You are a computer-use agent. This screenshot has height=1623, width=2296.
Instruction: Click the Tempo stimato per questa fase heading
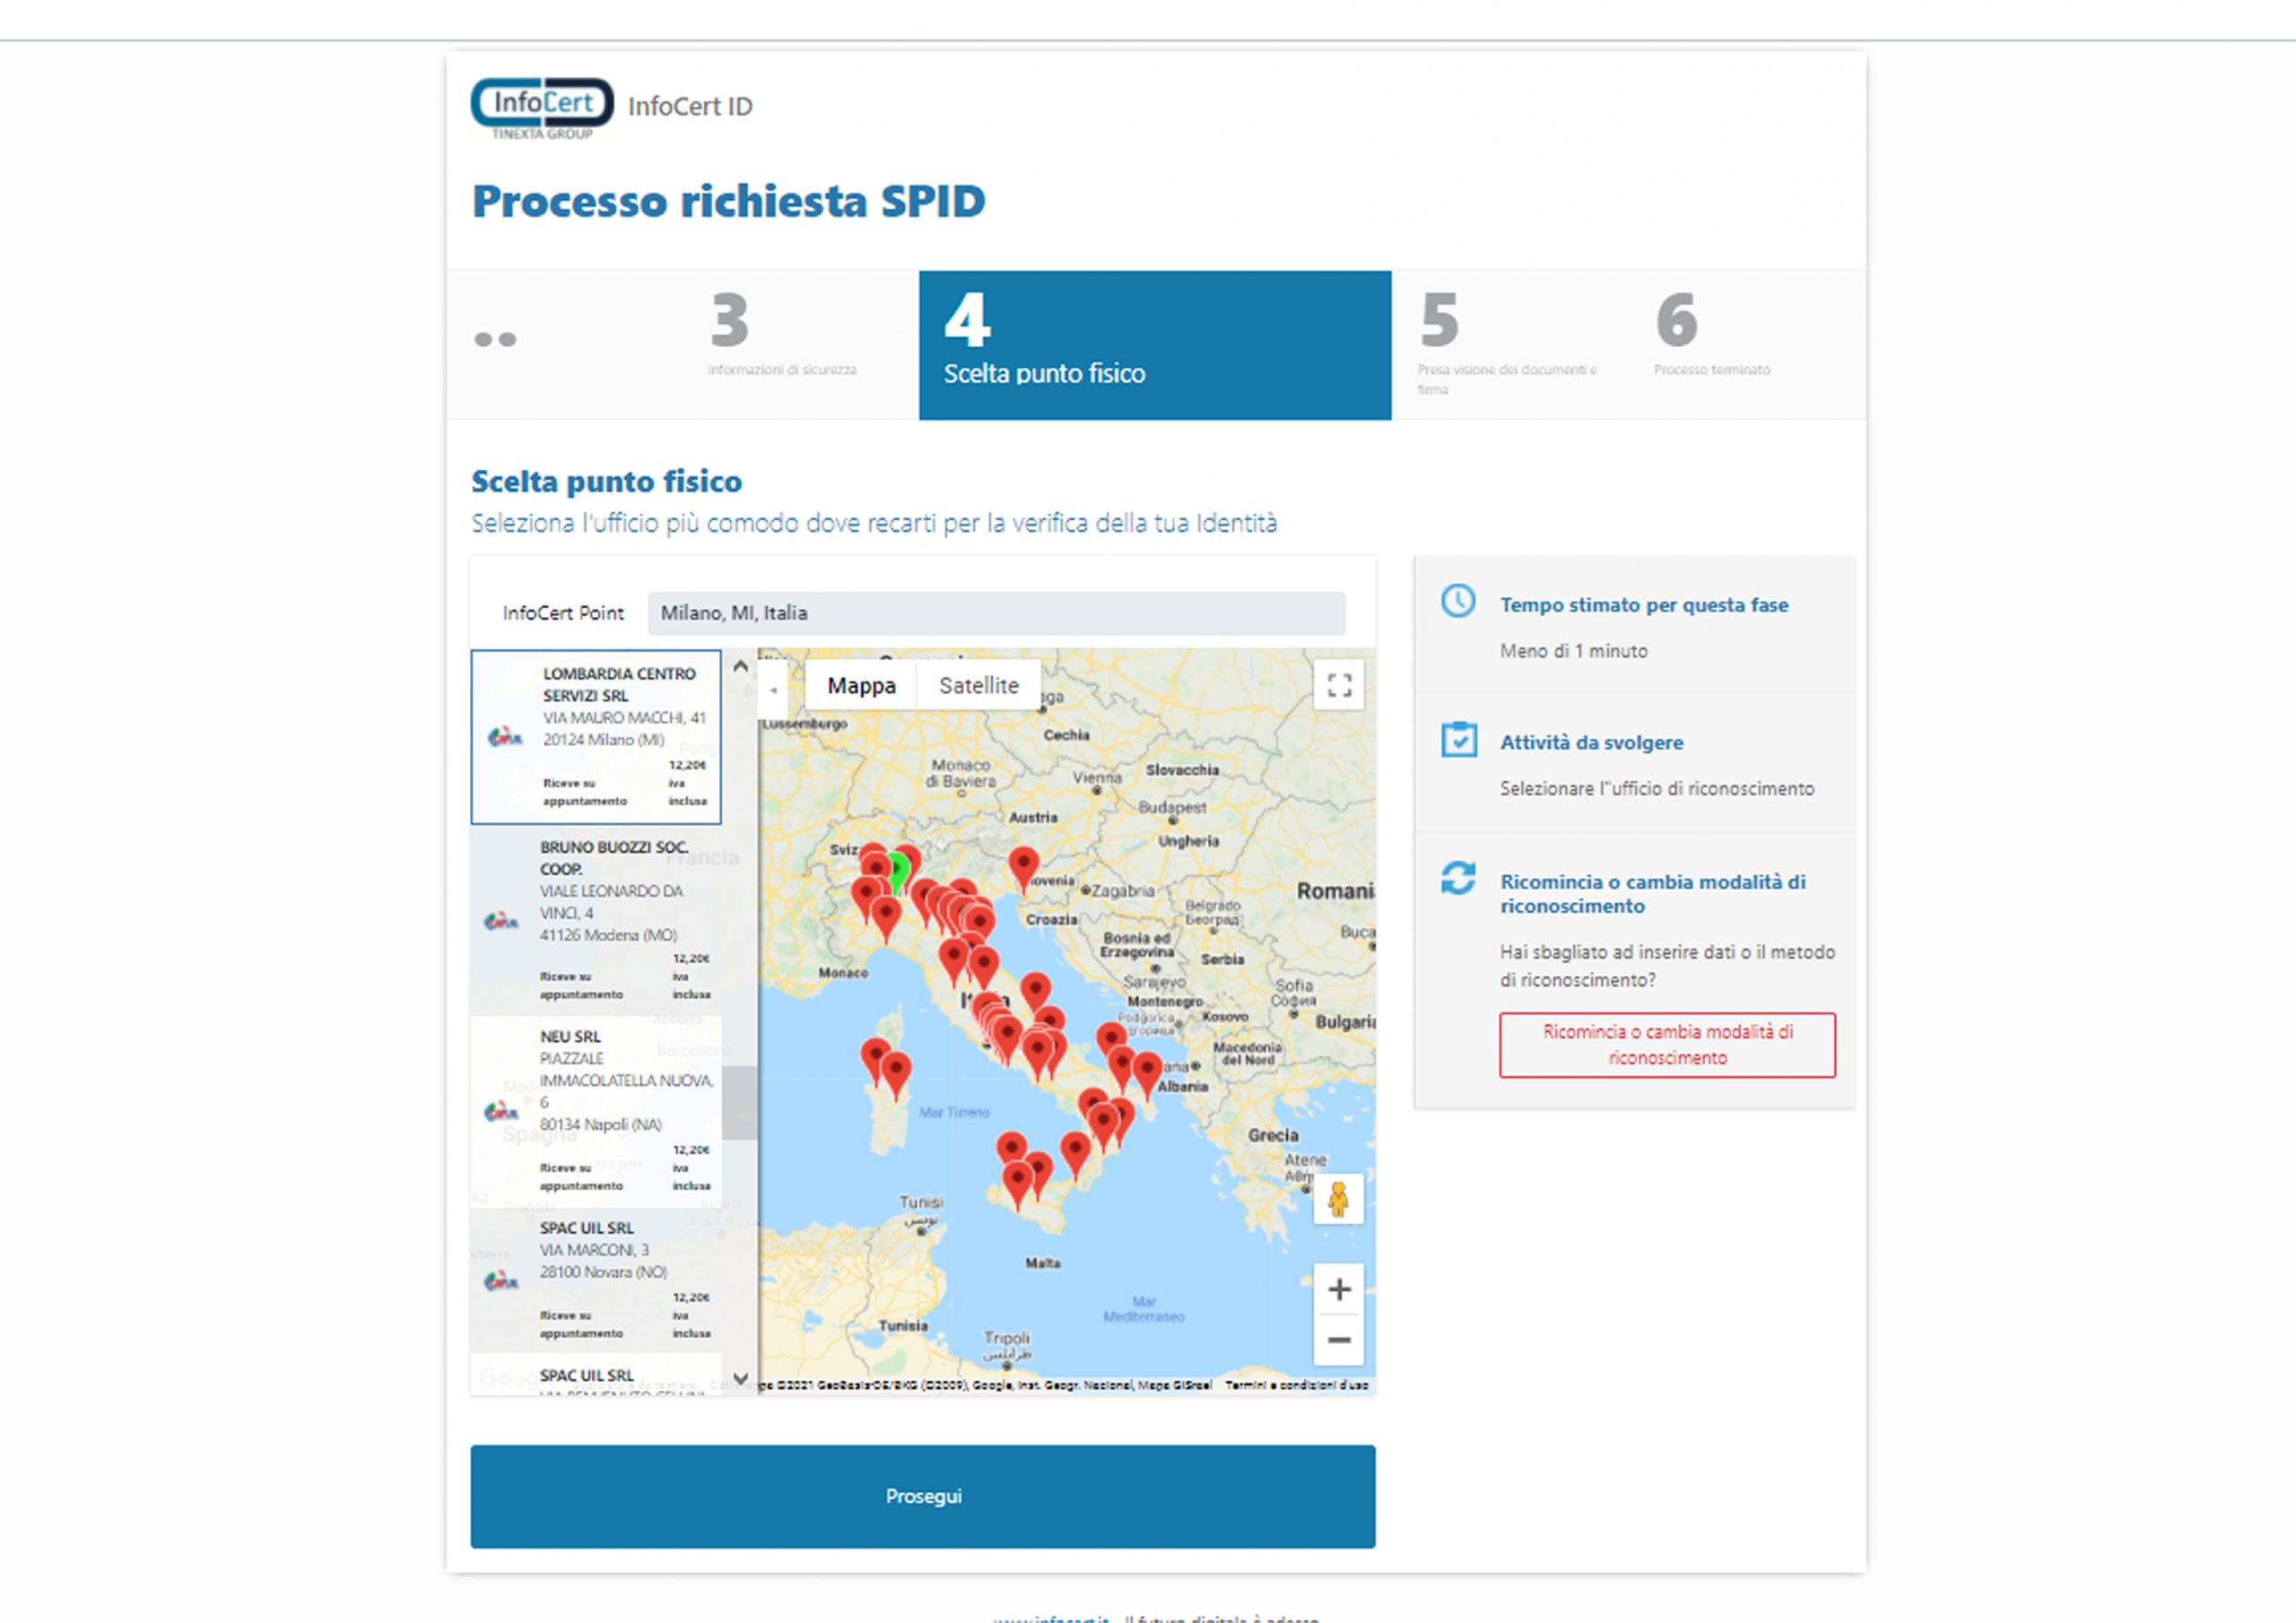tap(1644, 605)
